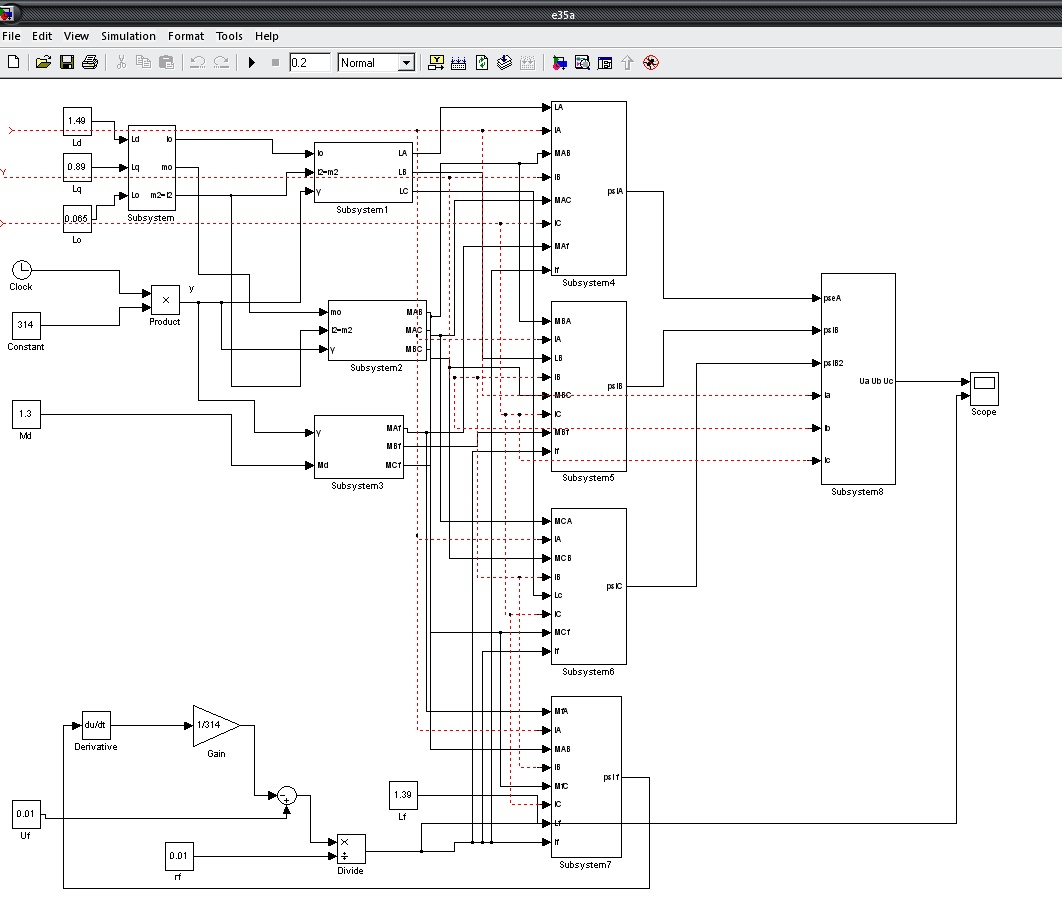Click the debug icon in toolbar
The width and height of the screenshot is (1062, 906).
pyautogui.click(x=651, y=62)
